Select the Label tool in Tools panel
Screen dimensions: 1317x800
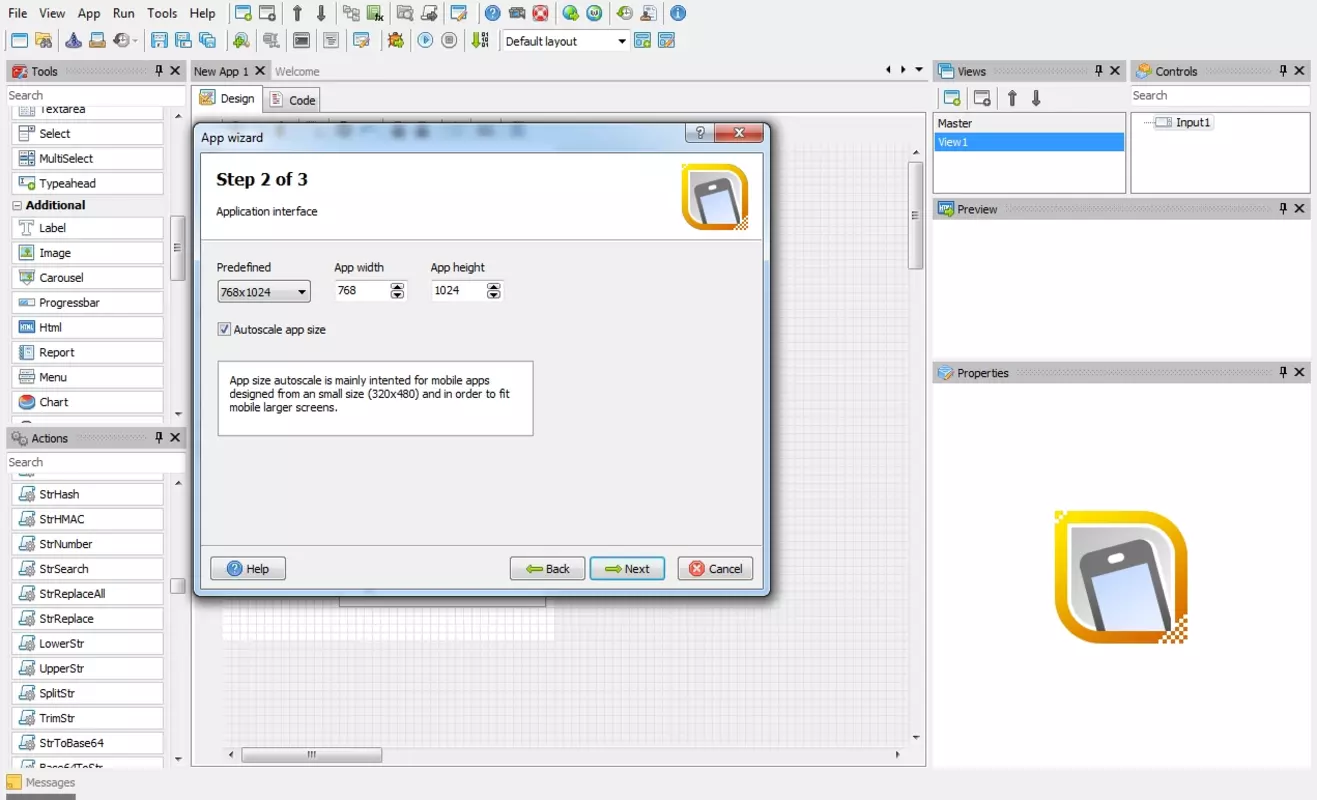pyautogui.click(x=88, y=228)
